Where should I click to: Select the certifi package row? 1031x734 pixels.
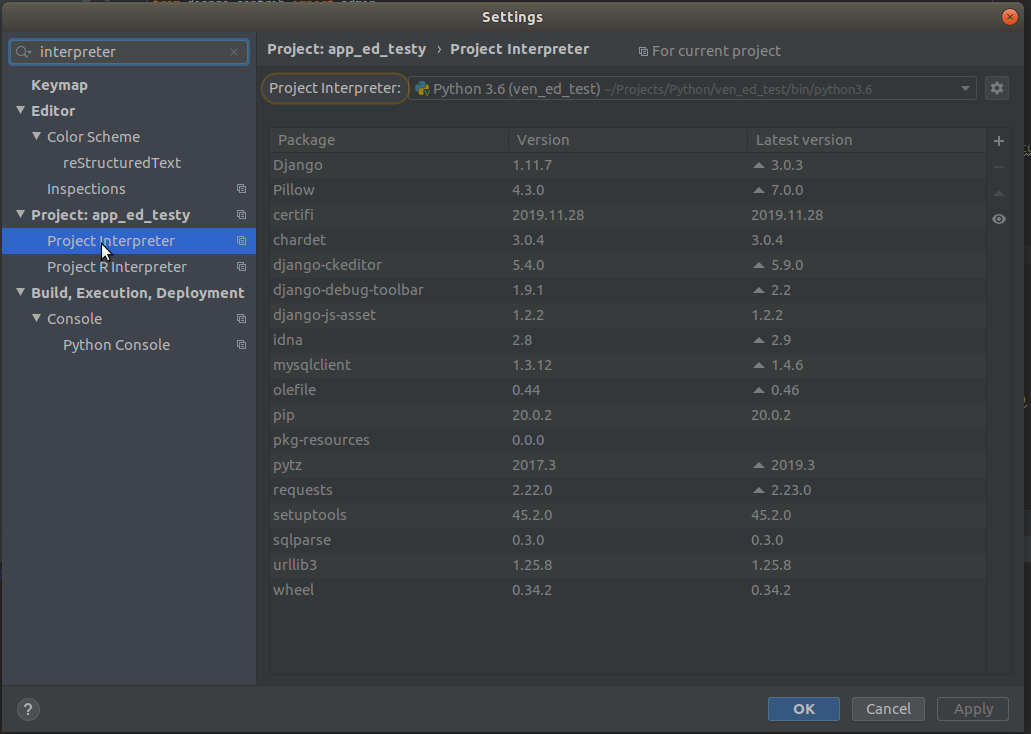coord(627,215)
